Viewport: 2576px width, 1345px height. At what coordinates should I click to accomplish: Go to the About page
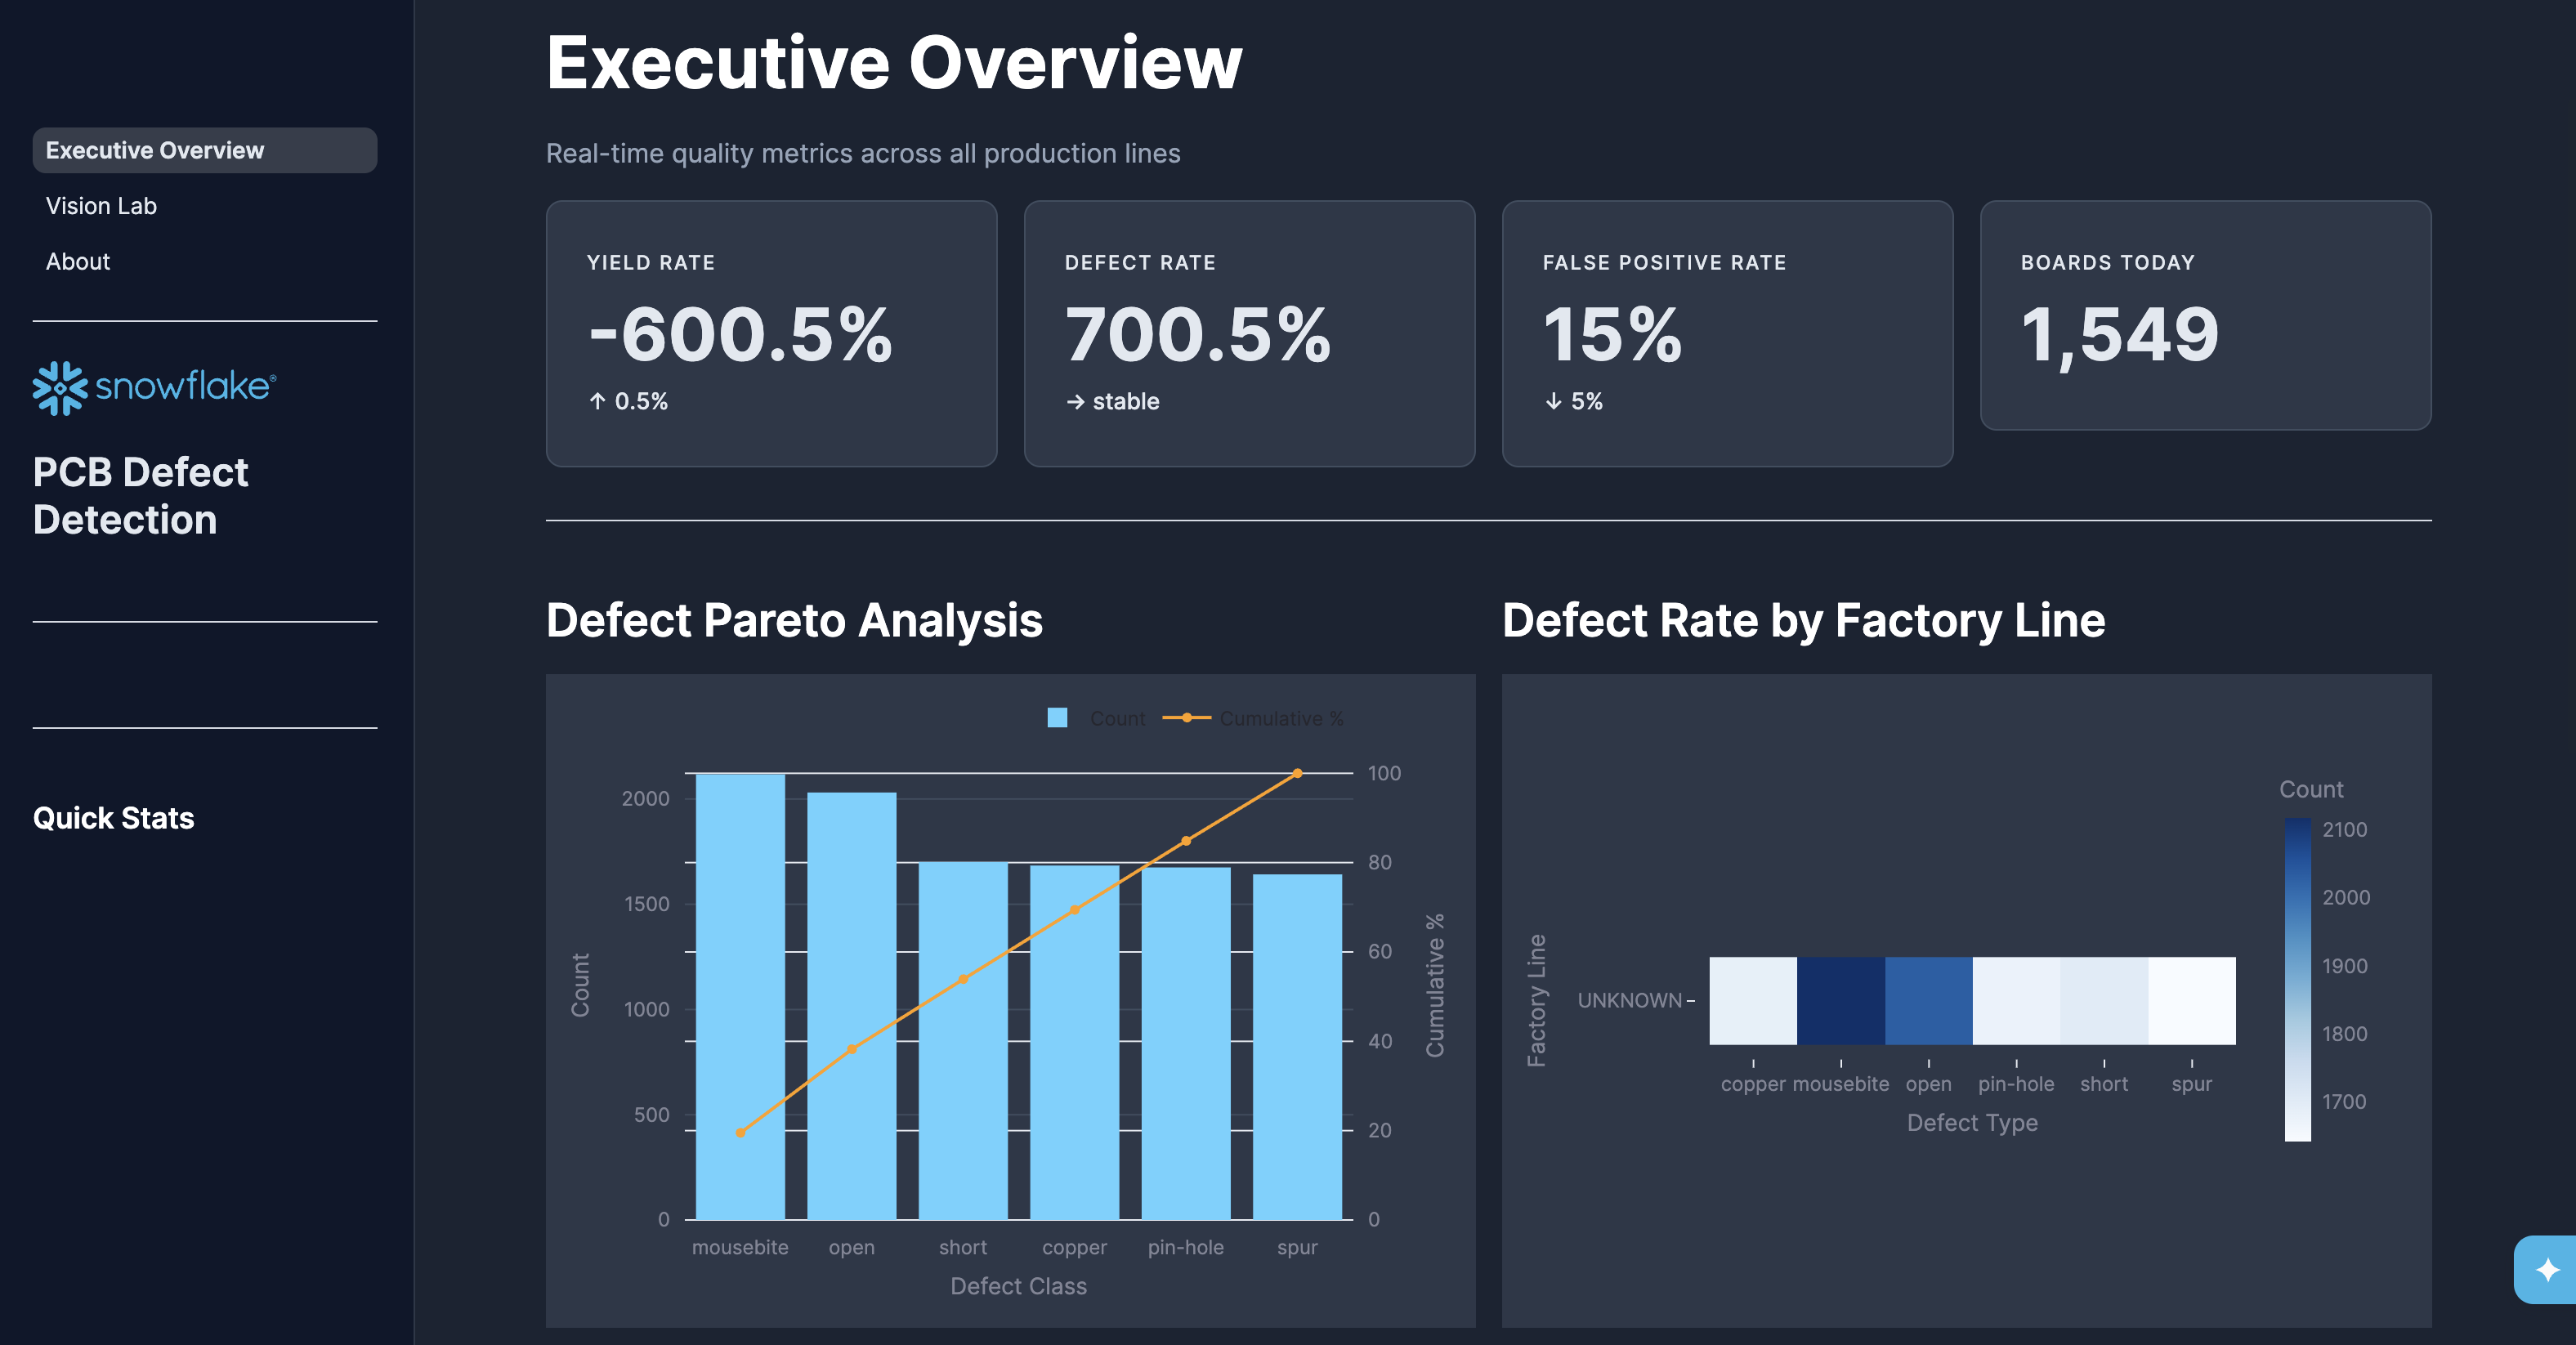tap(78, 262)
